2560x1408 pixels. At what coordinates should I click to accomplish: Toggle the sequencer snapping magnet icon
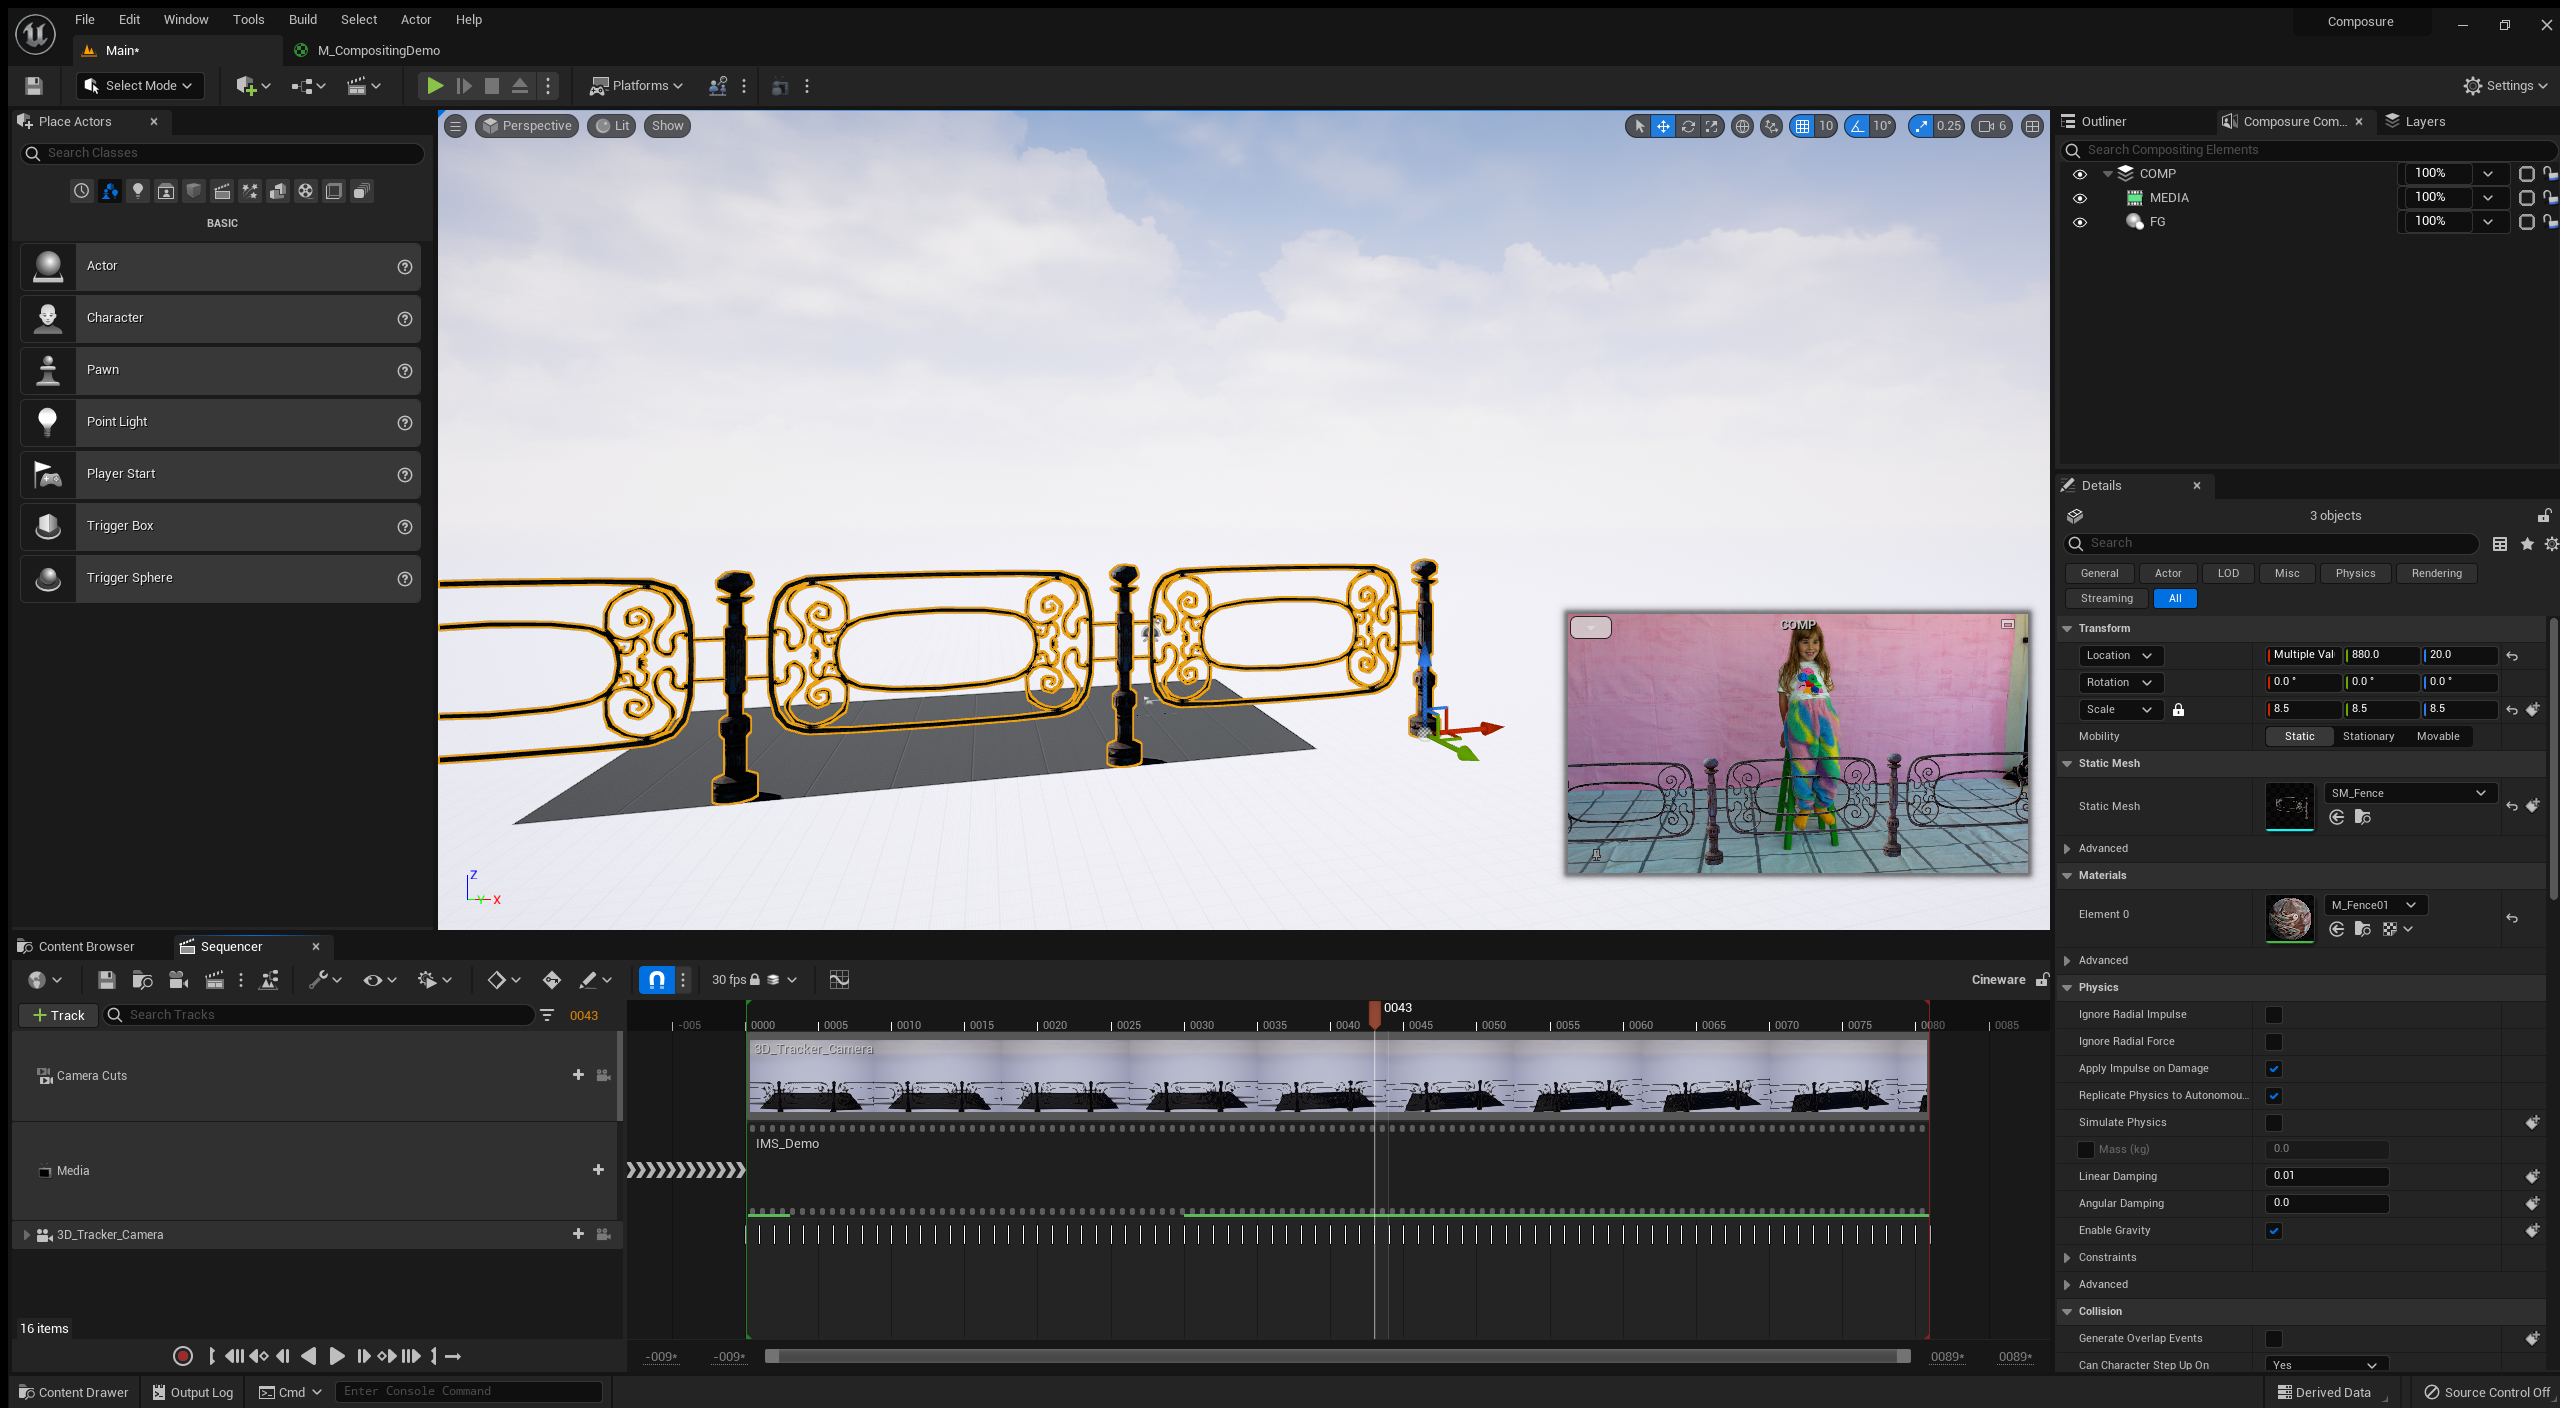(x=656, y=980)
